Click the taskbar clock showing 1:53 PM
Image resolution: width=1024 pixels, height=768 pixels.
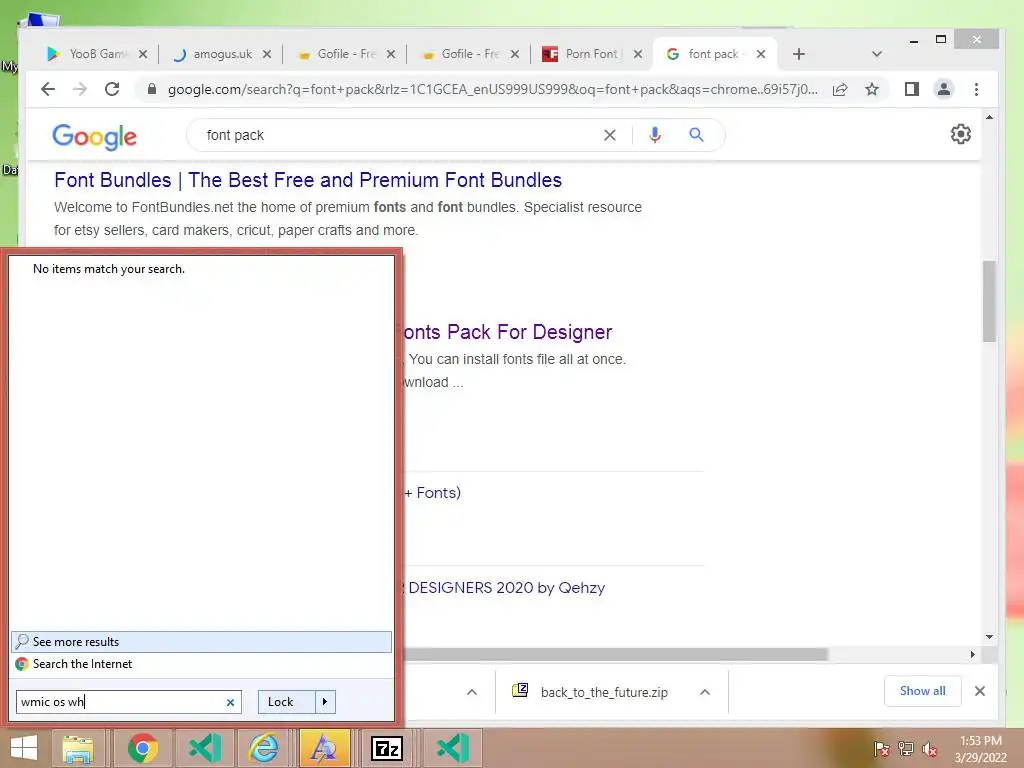point(980,749)
